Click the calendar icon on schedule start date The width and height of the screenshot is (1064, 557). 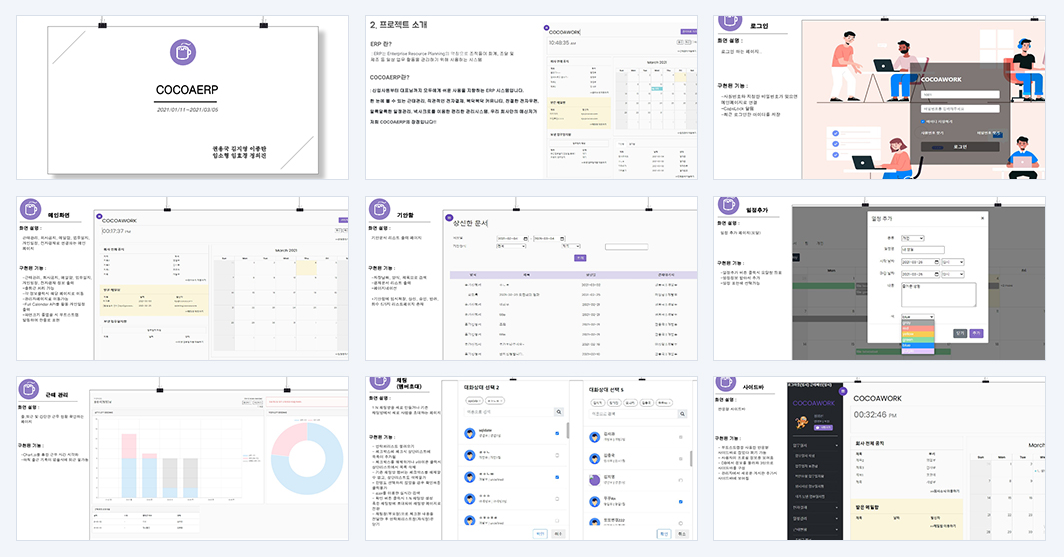[936, 262]
